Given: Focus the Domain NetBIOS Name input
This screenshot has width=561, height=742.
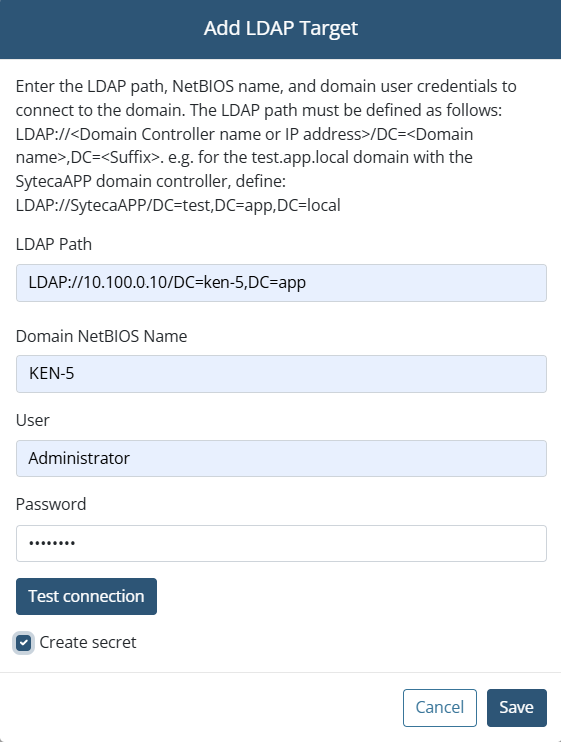Looking at the screenshot, I should pos(281,374).
